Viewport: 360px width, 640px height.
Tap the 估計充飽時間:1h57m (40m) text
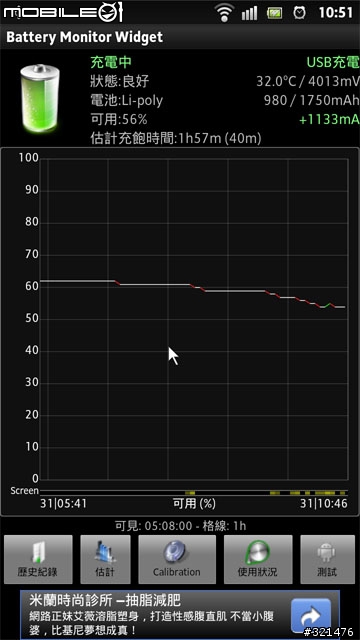[176, 139]
